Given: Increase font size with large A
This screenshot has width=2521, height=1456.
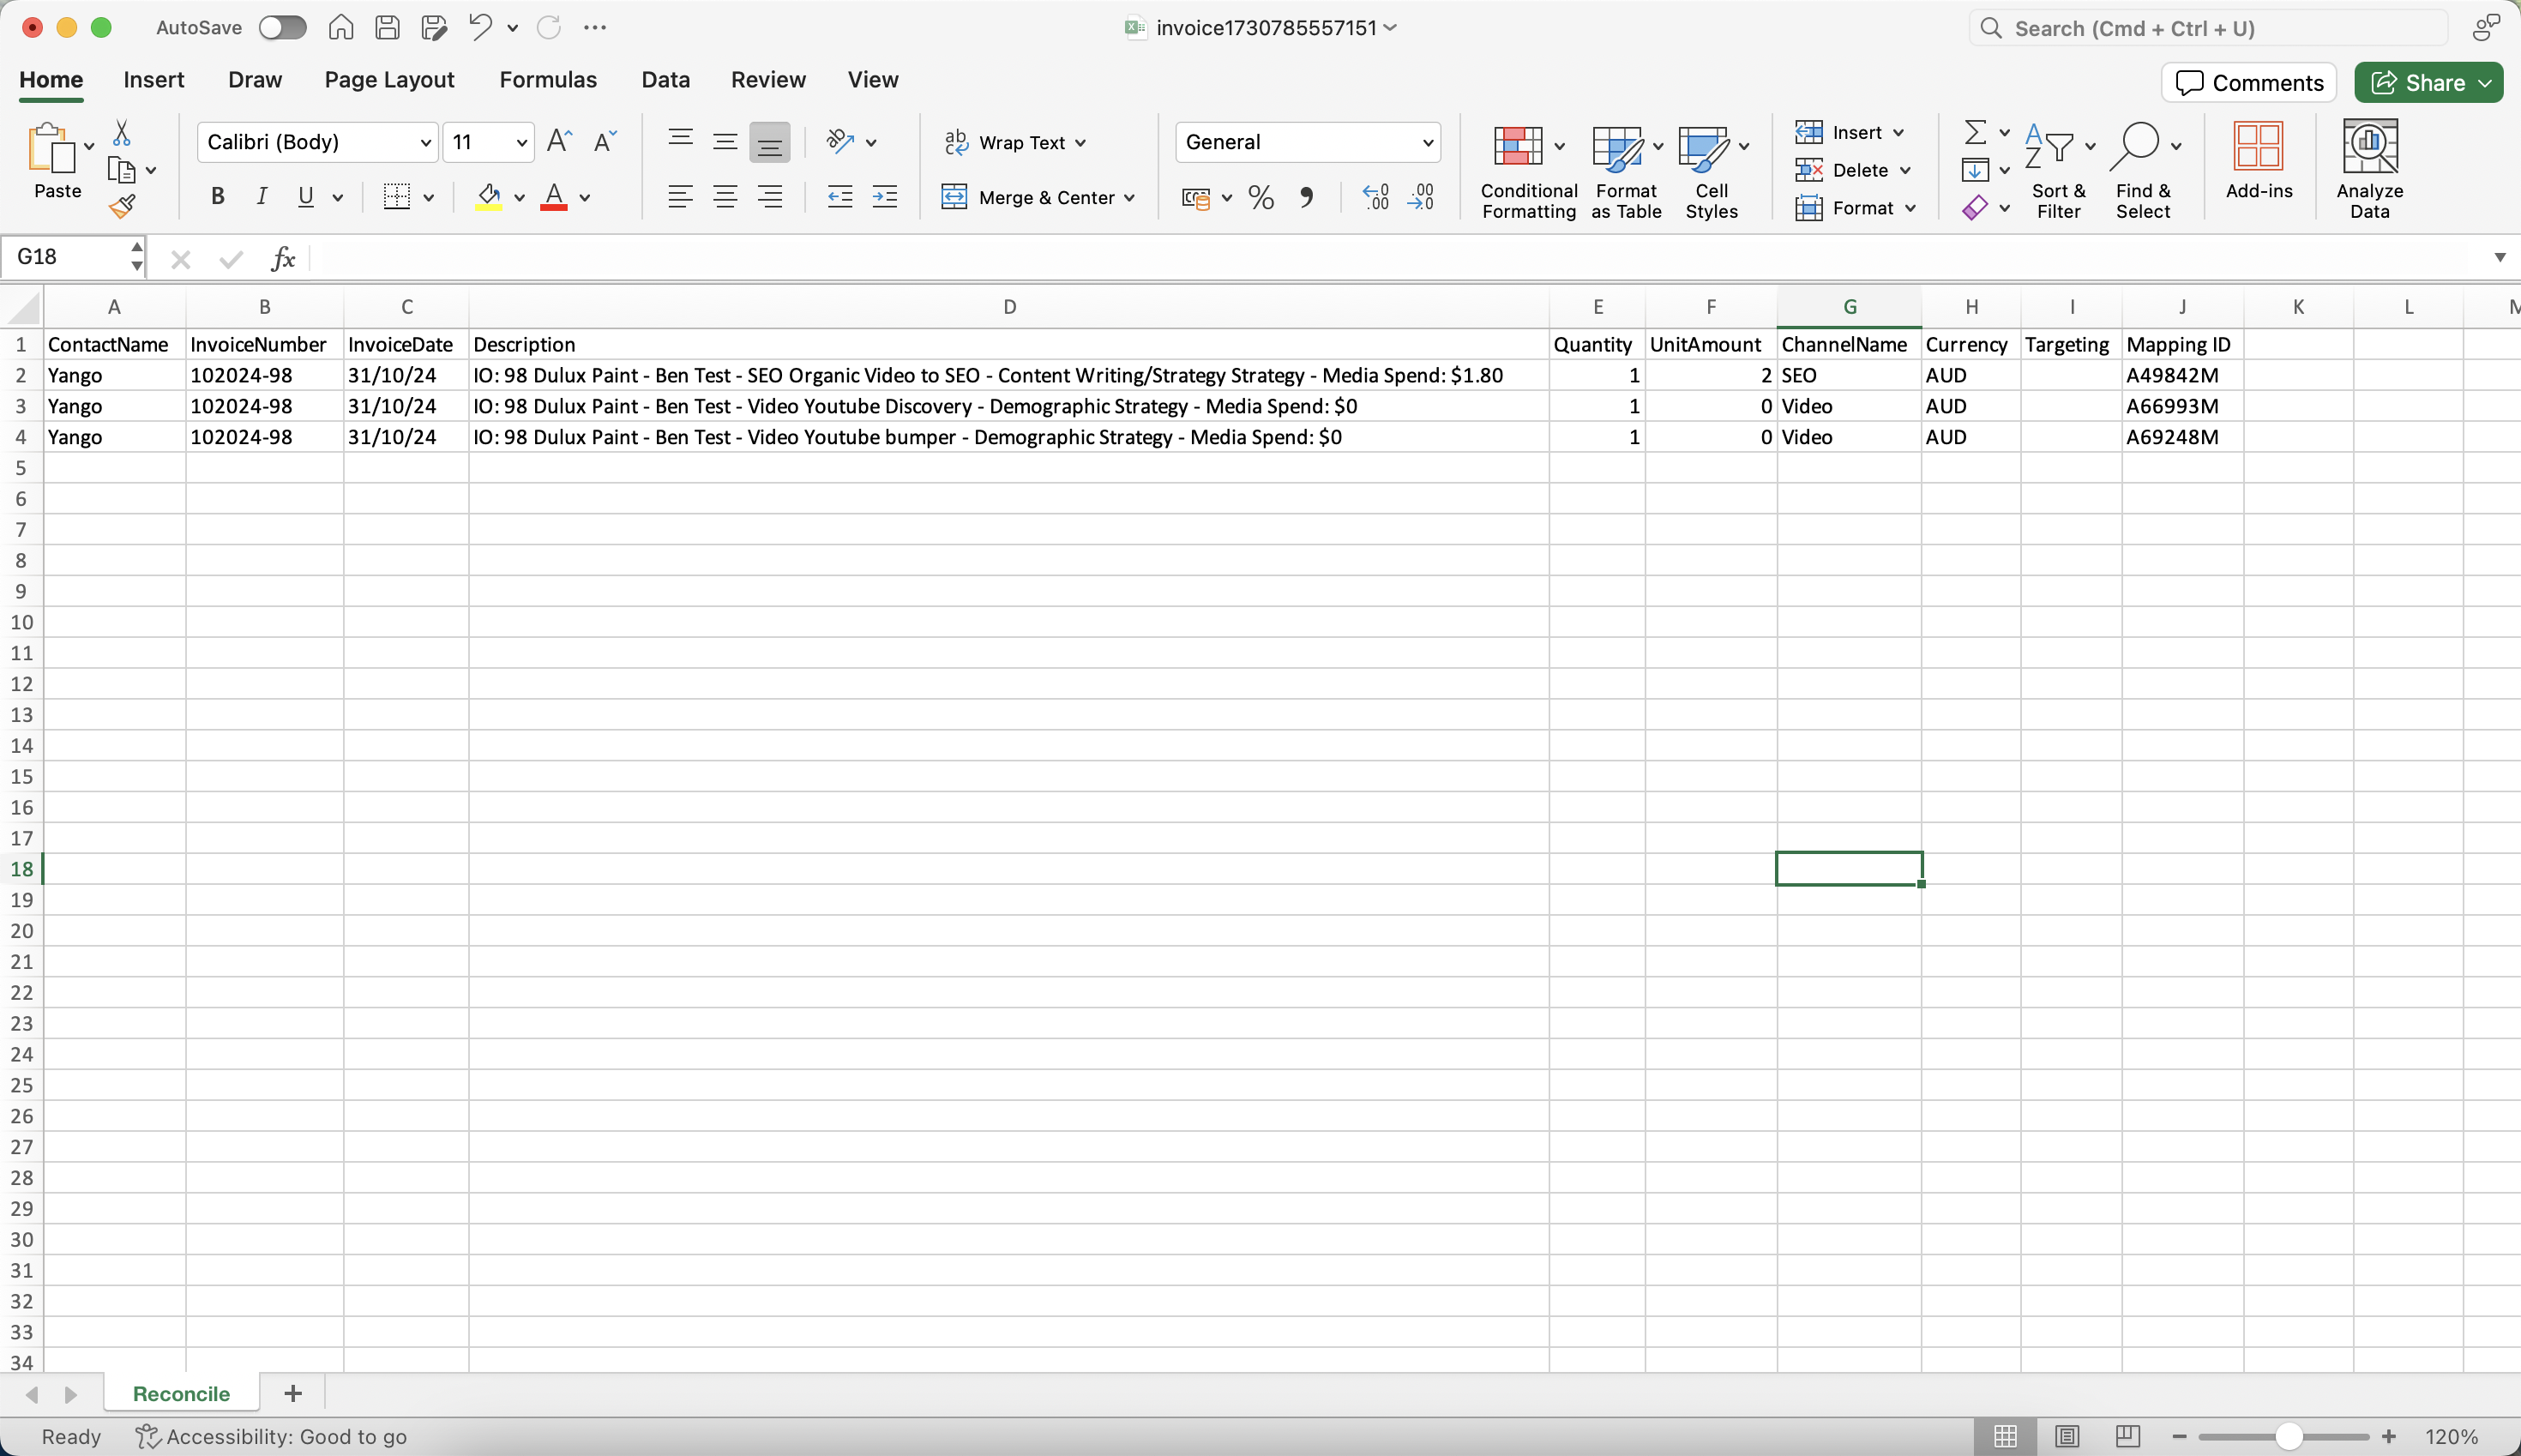Looking at the screenshot, I should (559, 141).
